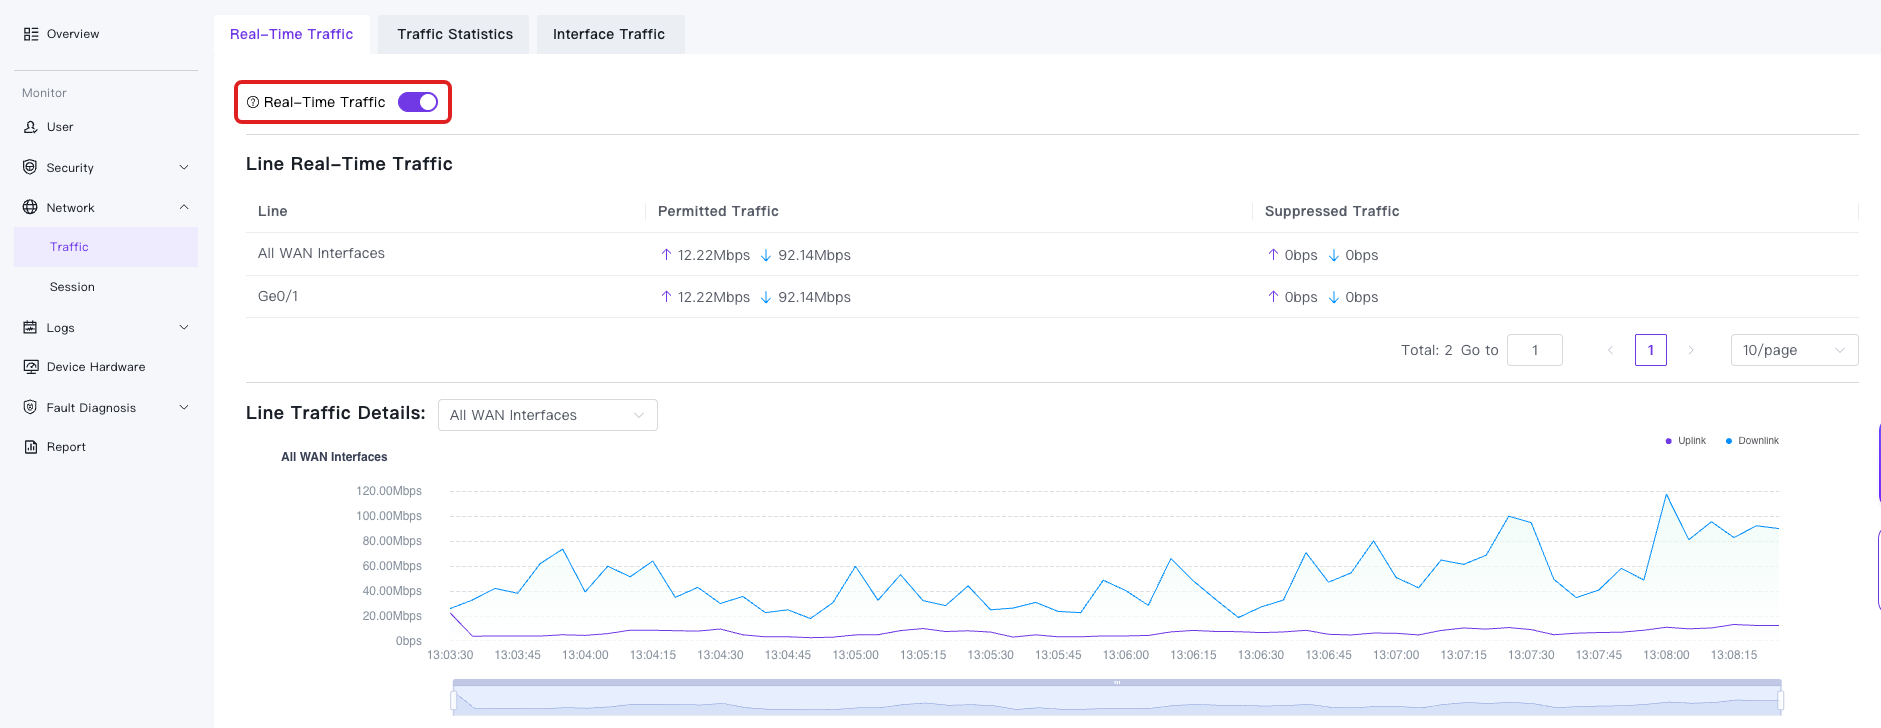Toggle the Downlink series in the chart legend
1881x728 pixels.
tap(1752, 441)
